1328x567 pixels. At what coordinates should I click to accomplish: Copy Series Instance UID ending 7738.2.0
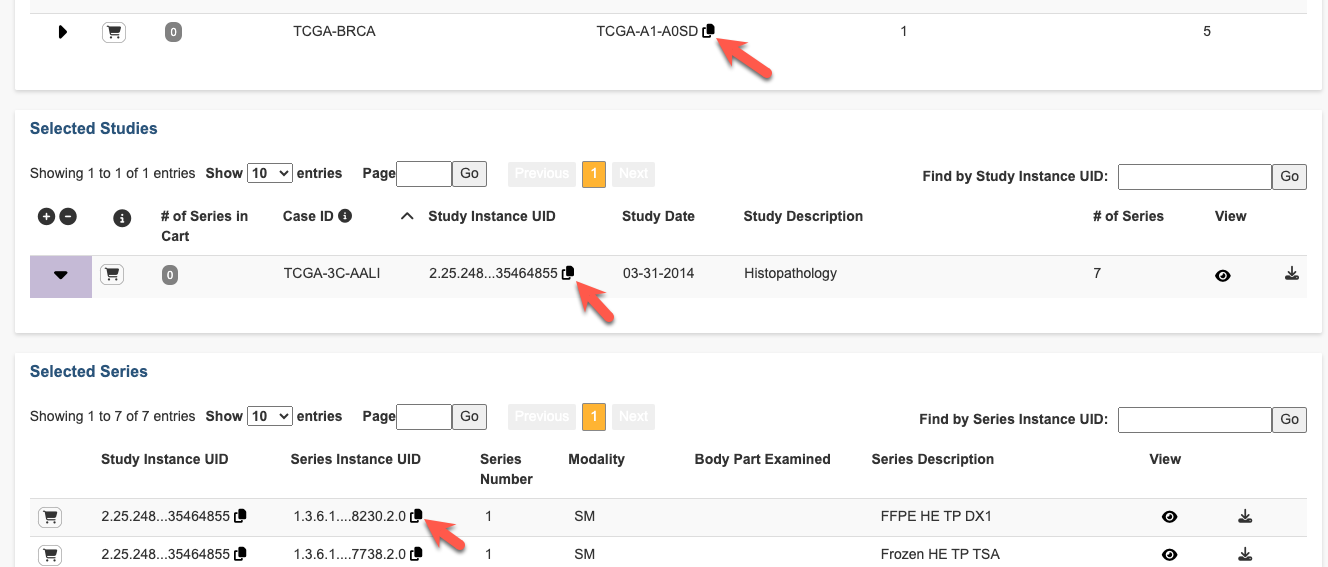(x=416, y=554)
